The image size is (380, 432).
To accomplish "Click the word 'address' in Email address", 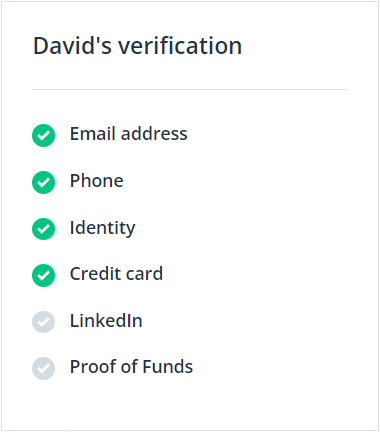I will pos(154,134).
